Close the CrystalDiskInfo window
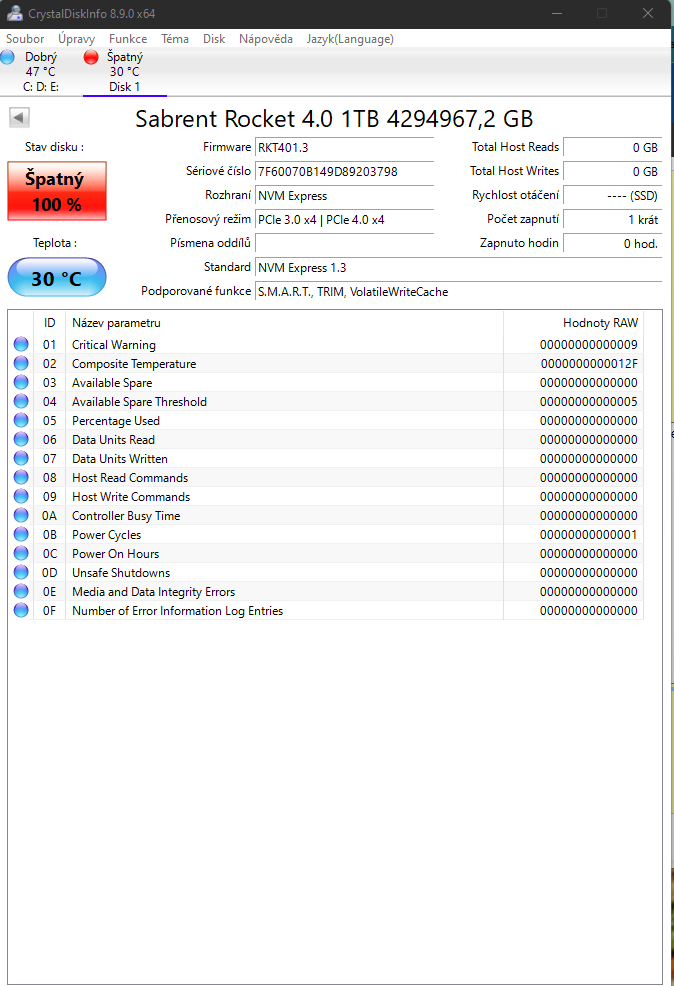 pyautogui.click(x=648, y=13)
